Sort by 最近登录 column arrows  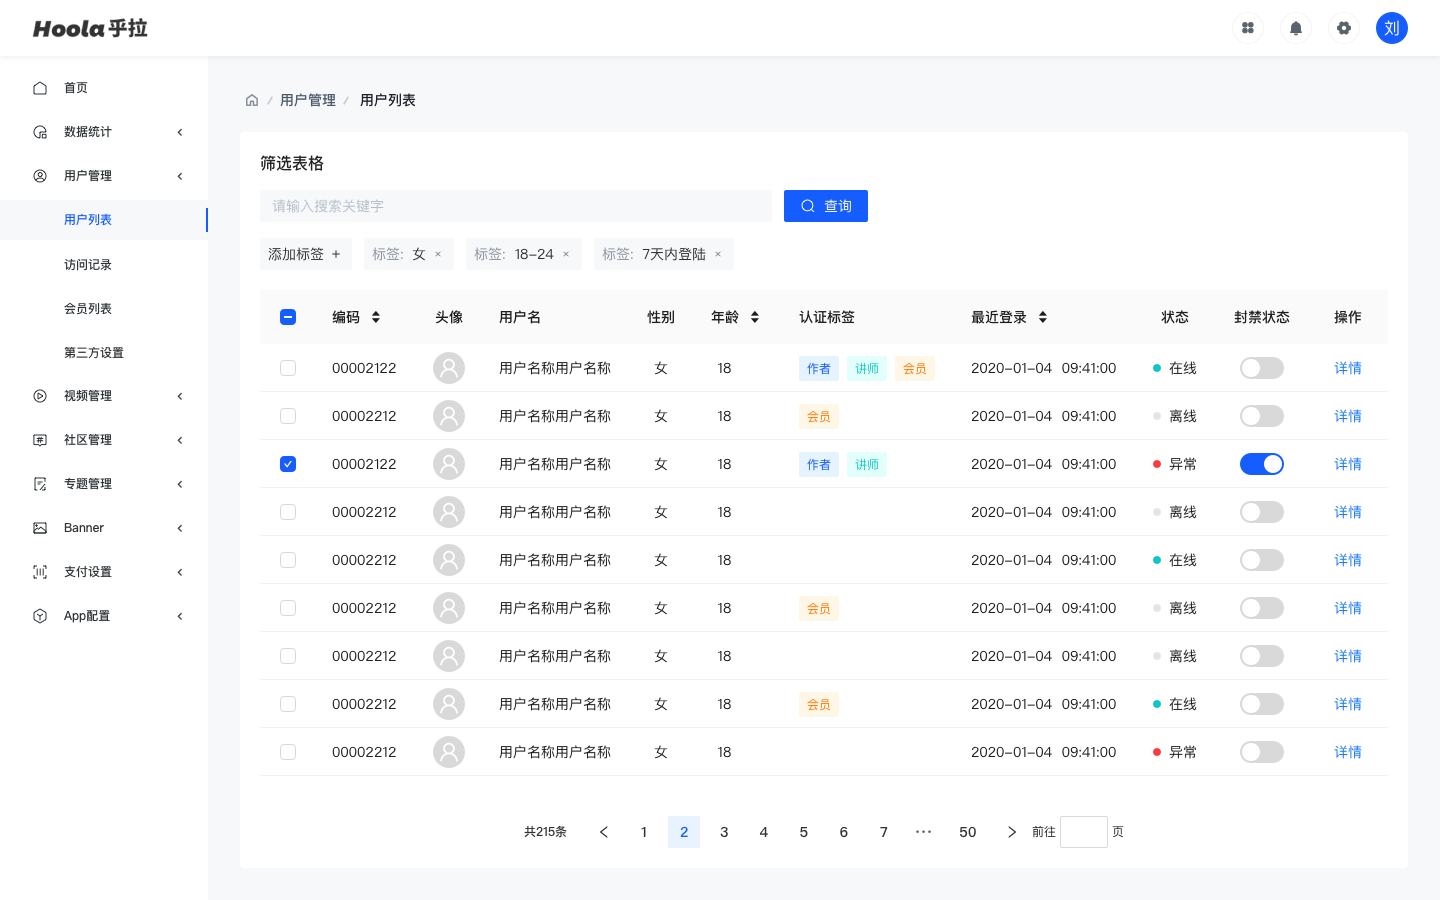tap(1043, 317)
